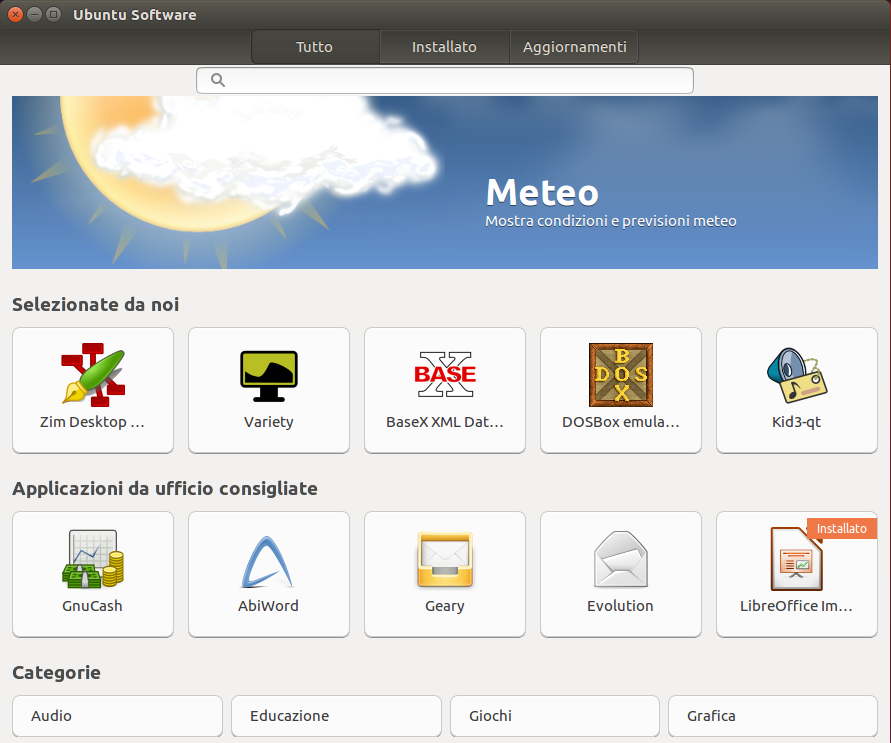891x743 pixels.
Task: Select the LibreOffice Impress icon
Action: pos(797,559)
